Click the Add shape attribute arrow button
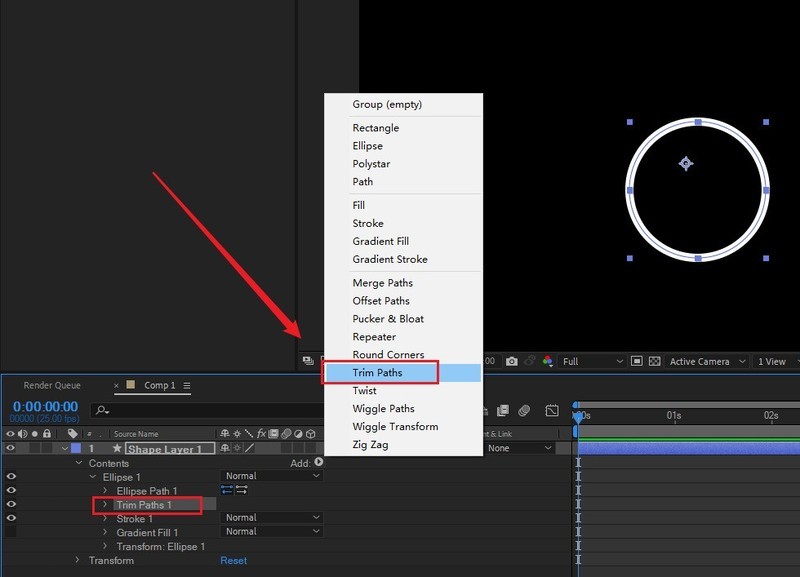 [319, 462]
